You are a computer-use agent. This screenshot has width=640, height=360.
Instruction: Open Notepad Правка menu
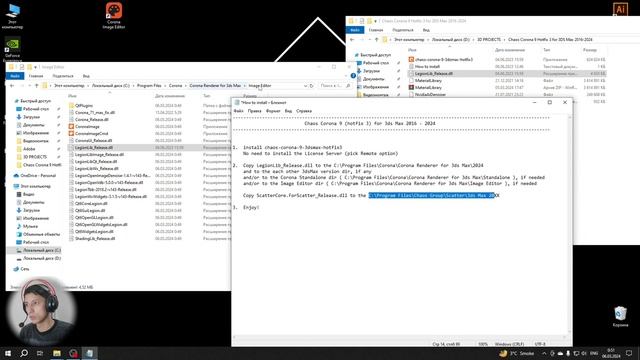click(254, 111)
